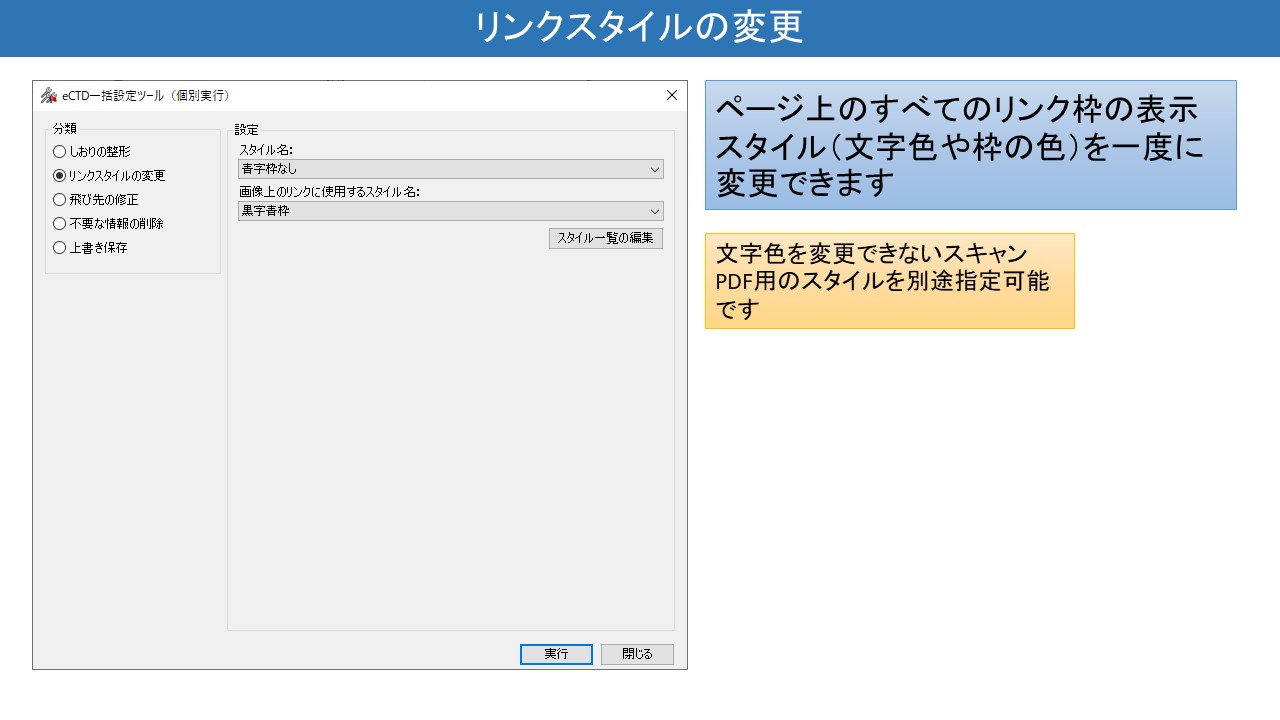Viewport: 1280px width, 720px height.
Task: Click the 実行 button
Action: point(556,654)
